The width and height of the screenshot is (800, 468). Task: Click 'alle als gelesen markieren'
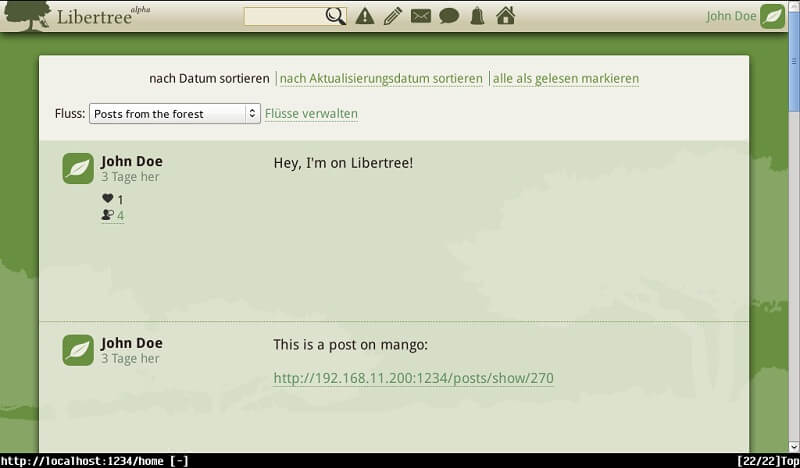coord(566,79)
